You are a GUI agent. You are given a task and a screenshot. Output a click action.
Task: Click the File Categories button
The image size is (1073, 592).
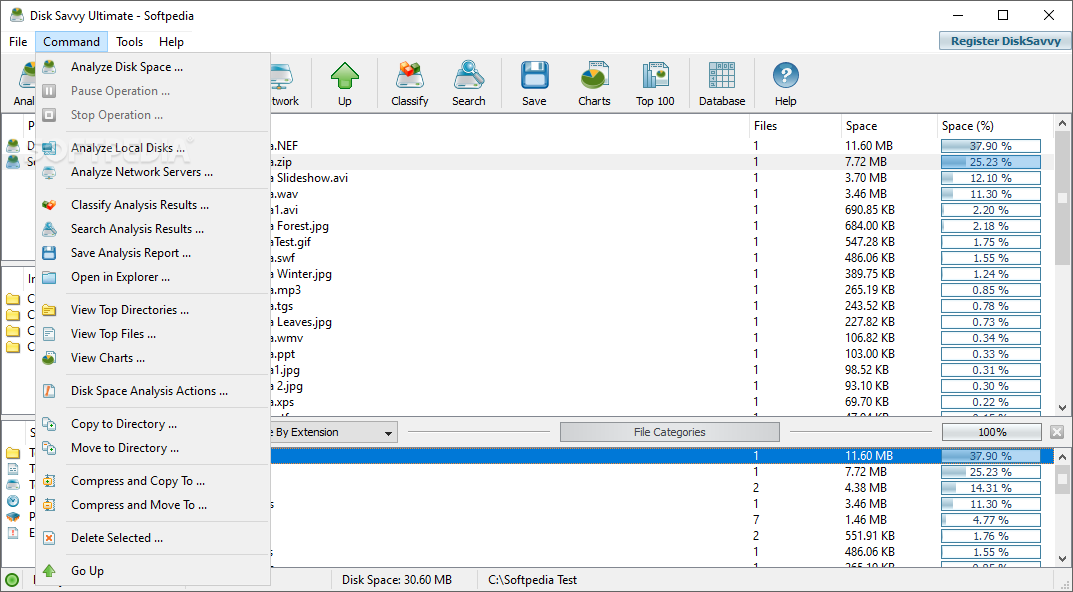coord(669,432)
